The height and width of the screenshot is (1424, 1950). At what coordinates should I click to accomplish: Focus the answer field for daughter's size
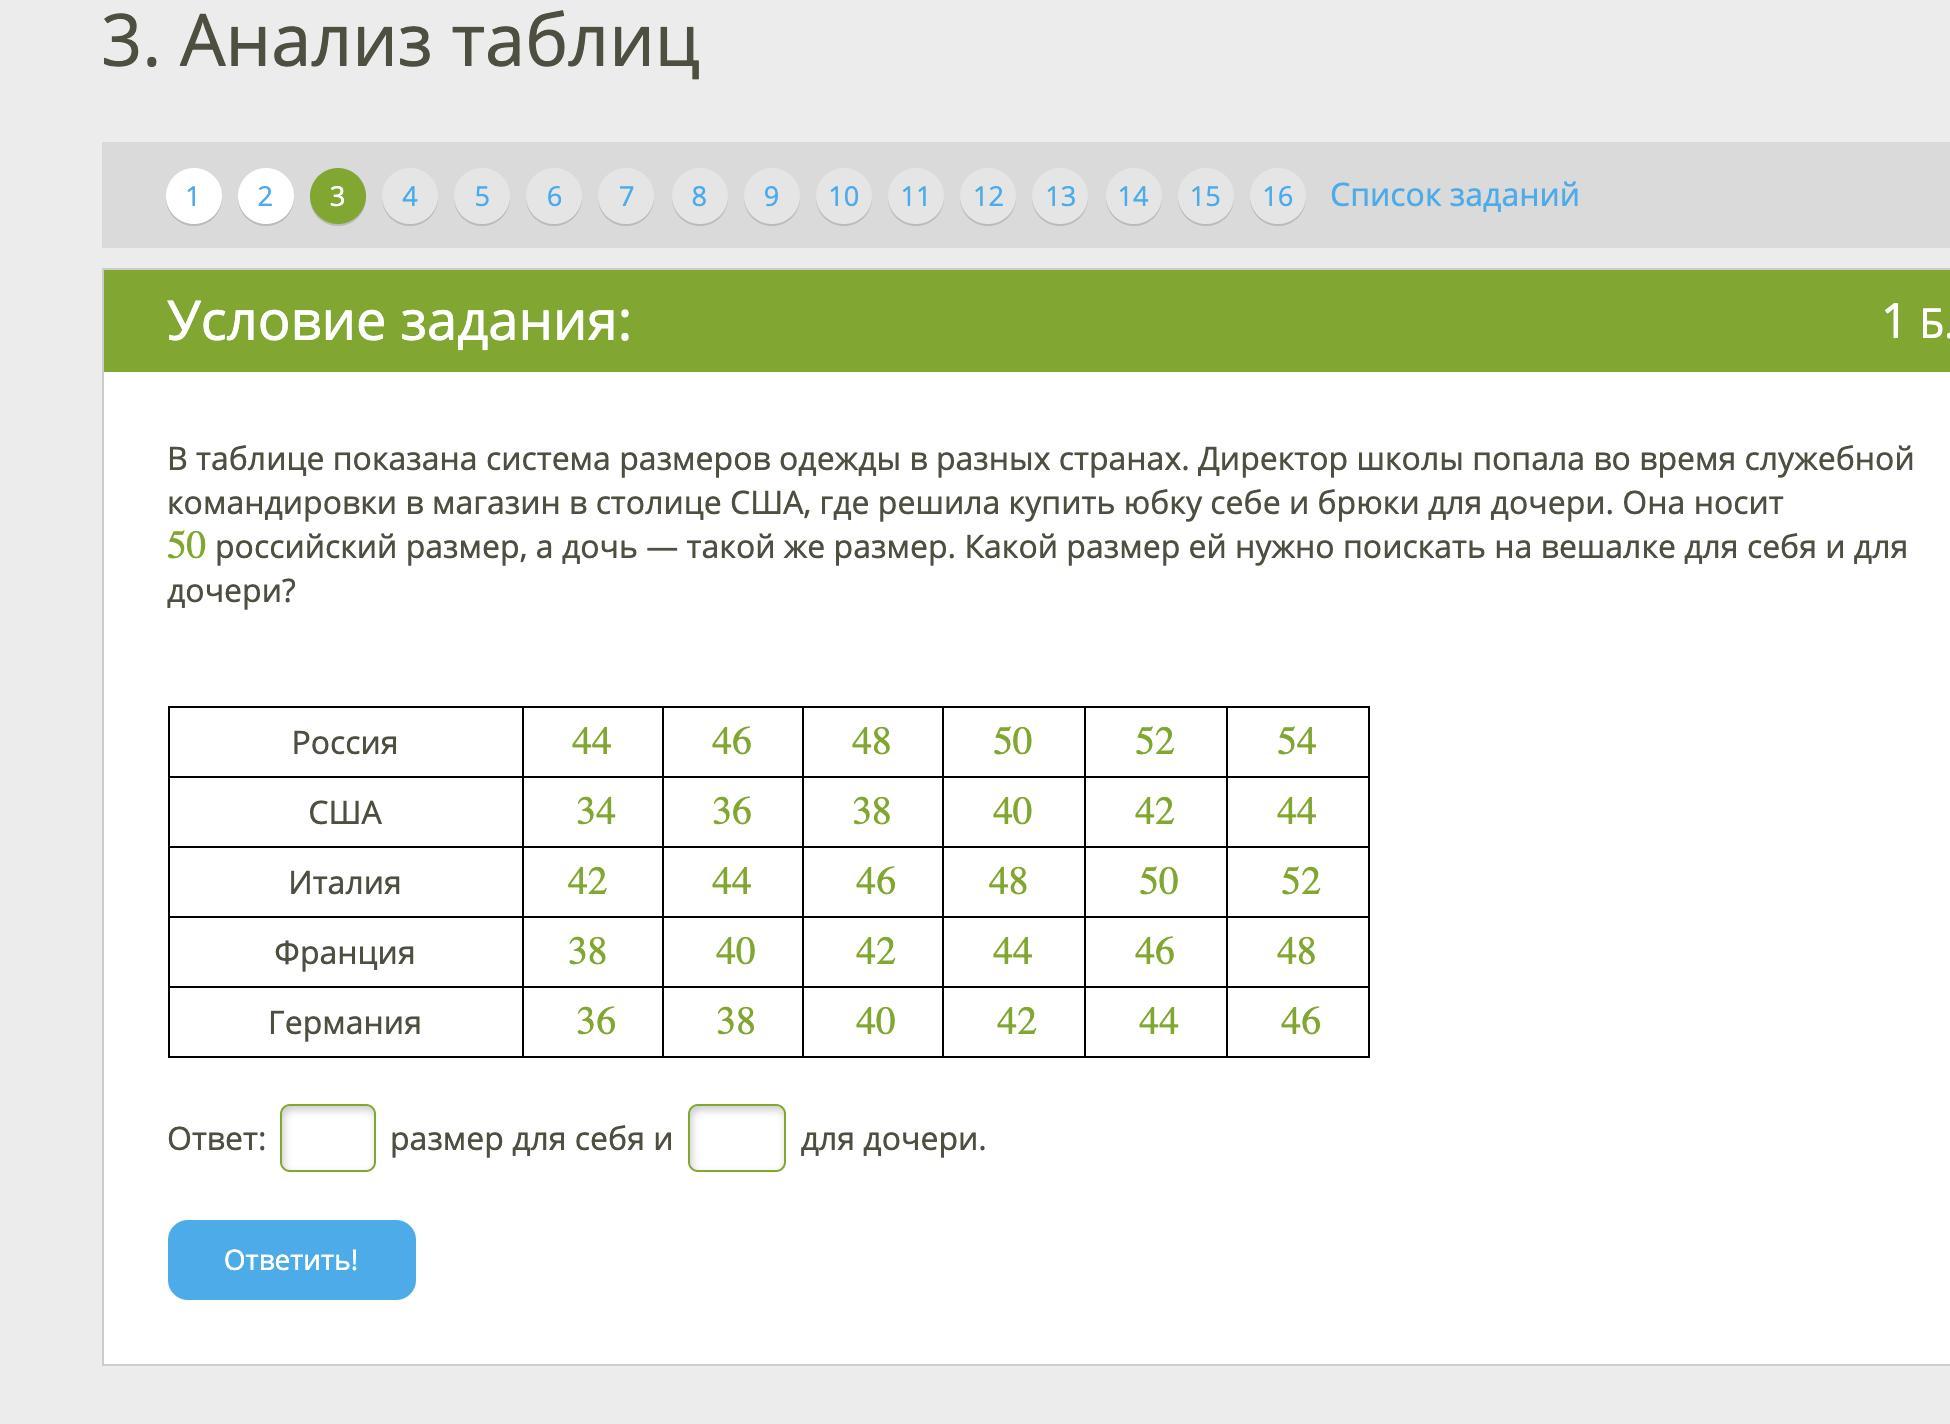736,1138
